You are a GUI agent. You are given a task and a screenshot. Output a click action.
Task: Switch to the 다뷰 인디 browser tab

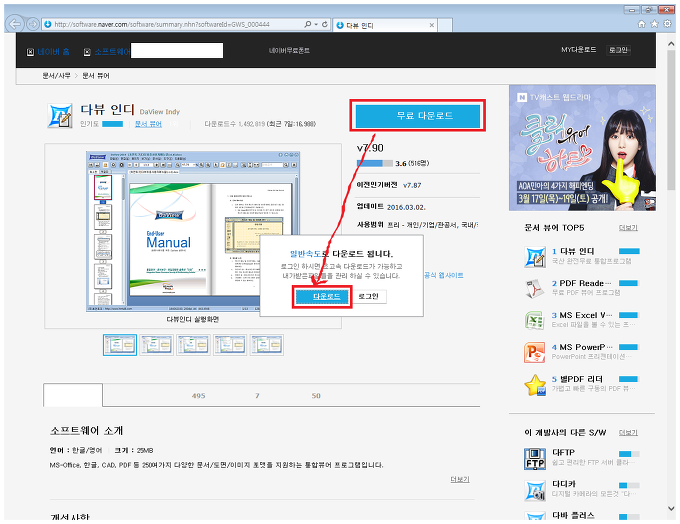[x=384, y=25]
